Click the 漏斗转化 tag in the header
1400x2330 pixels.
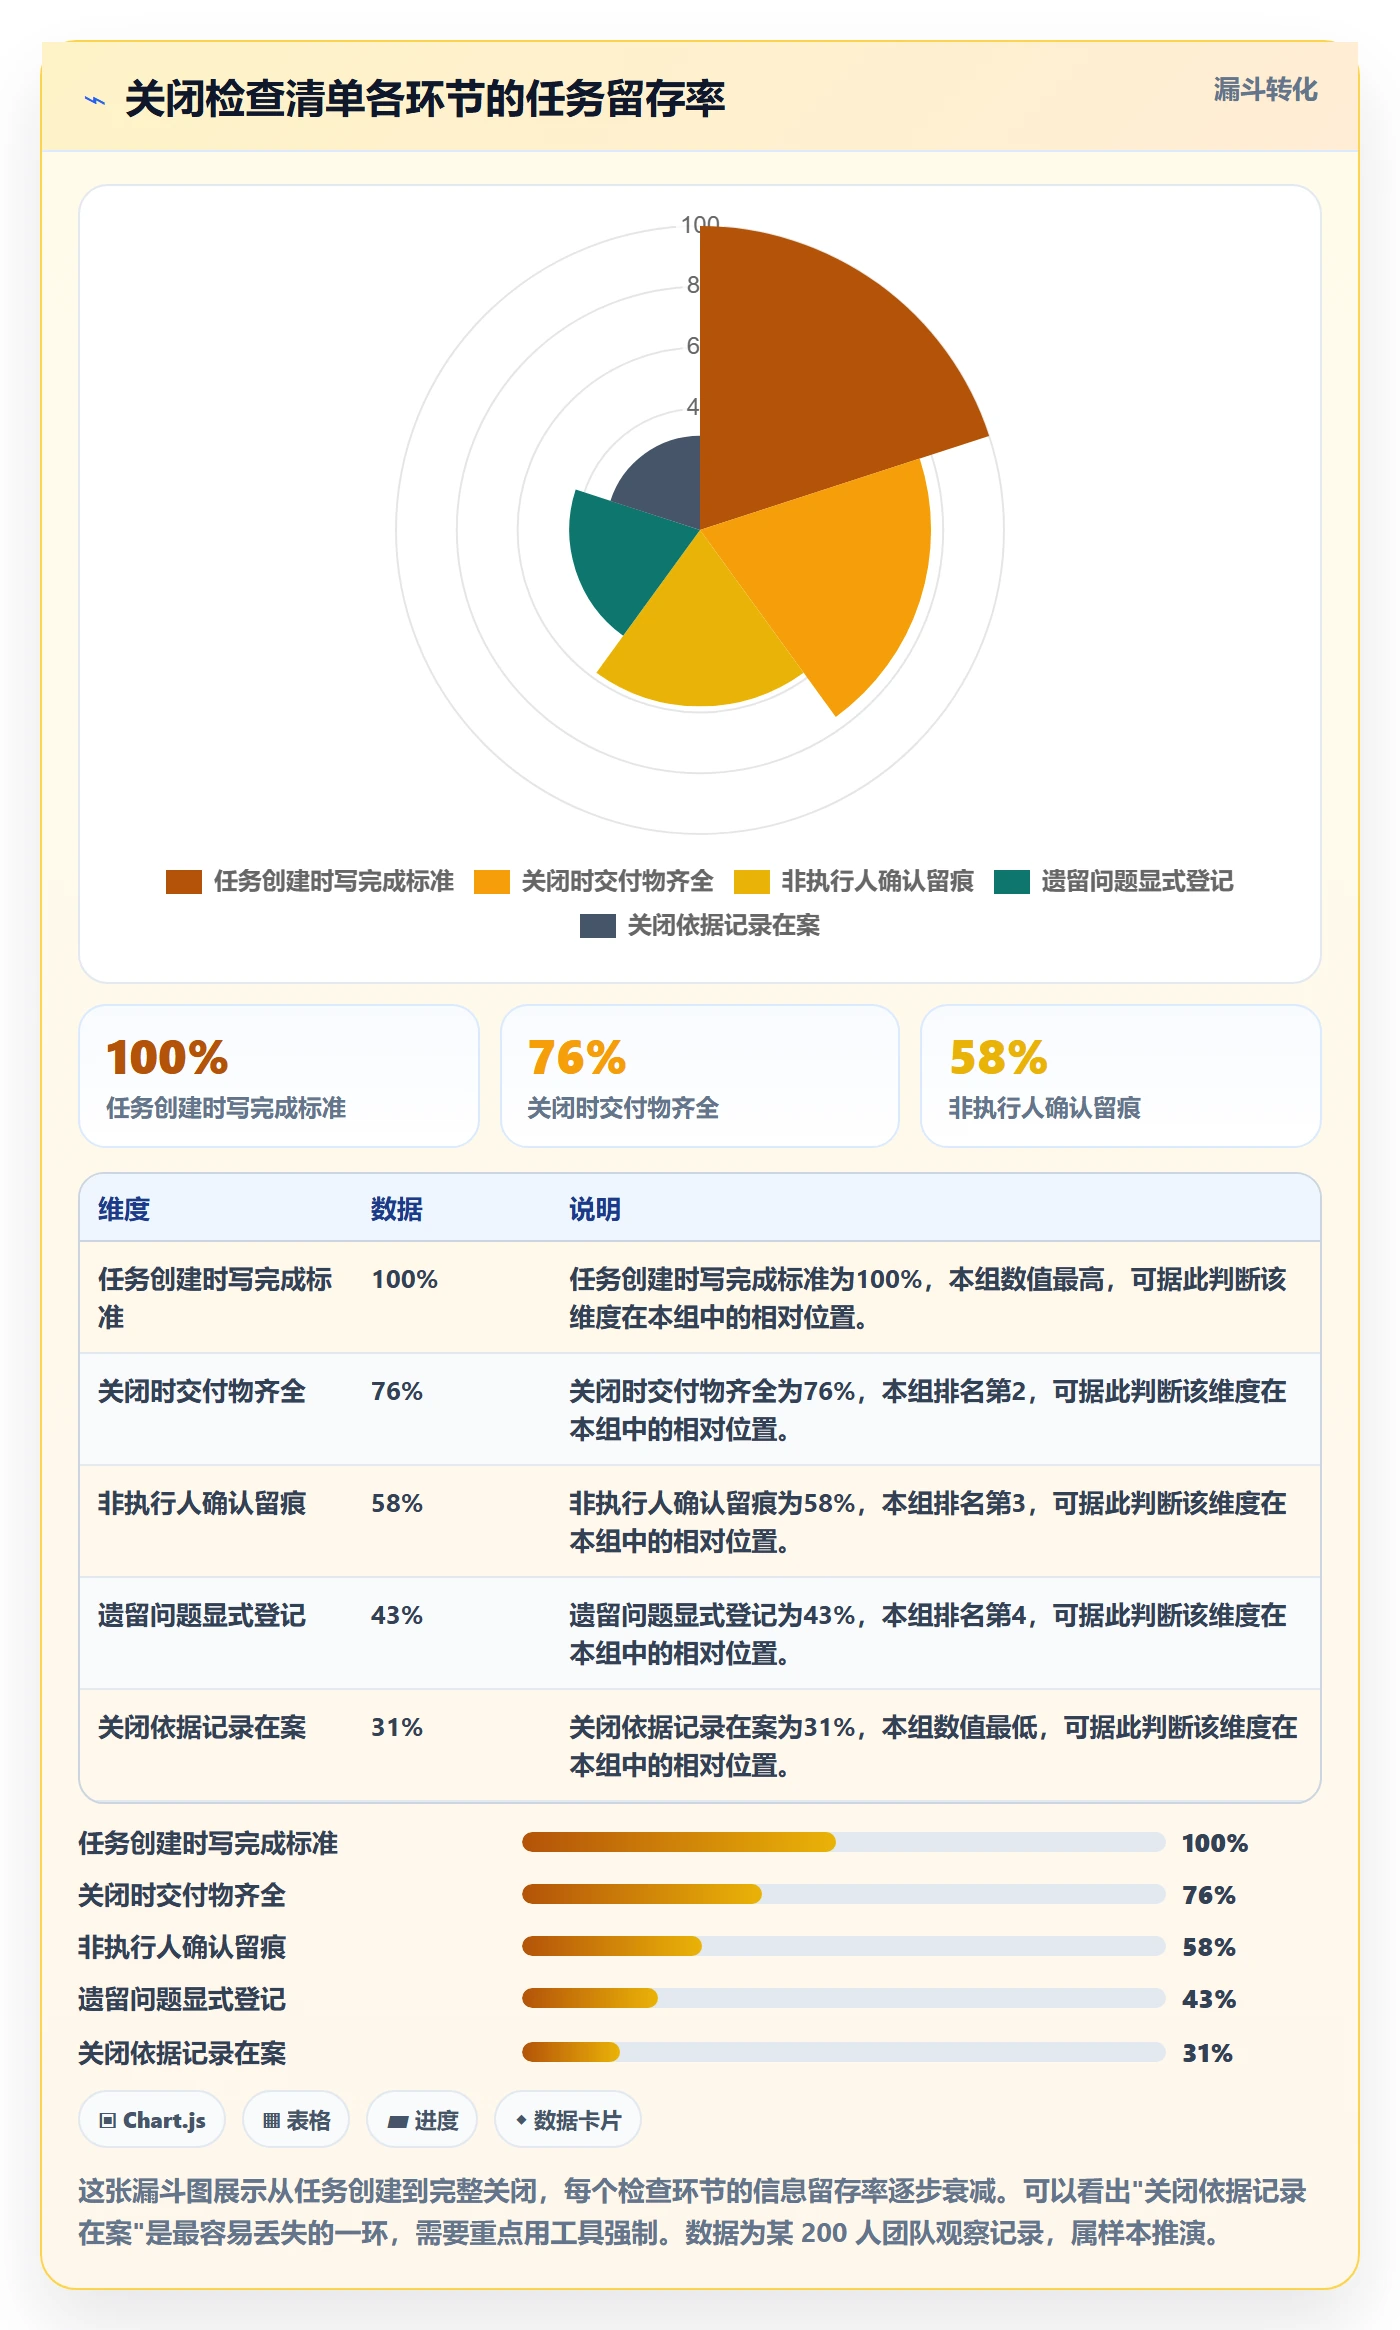tap(1265, 90)
